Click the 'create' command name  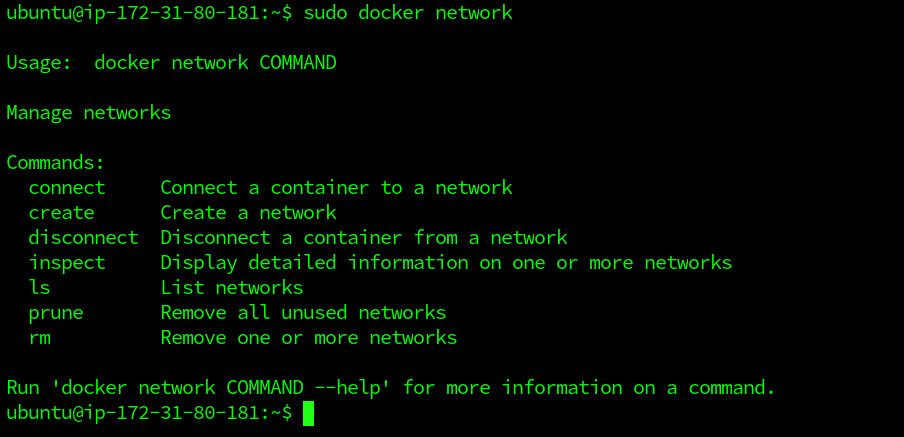click(x=61, y=213)
